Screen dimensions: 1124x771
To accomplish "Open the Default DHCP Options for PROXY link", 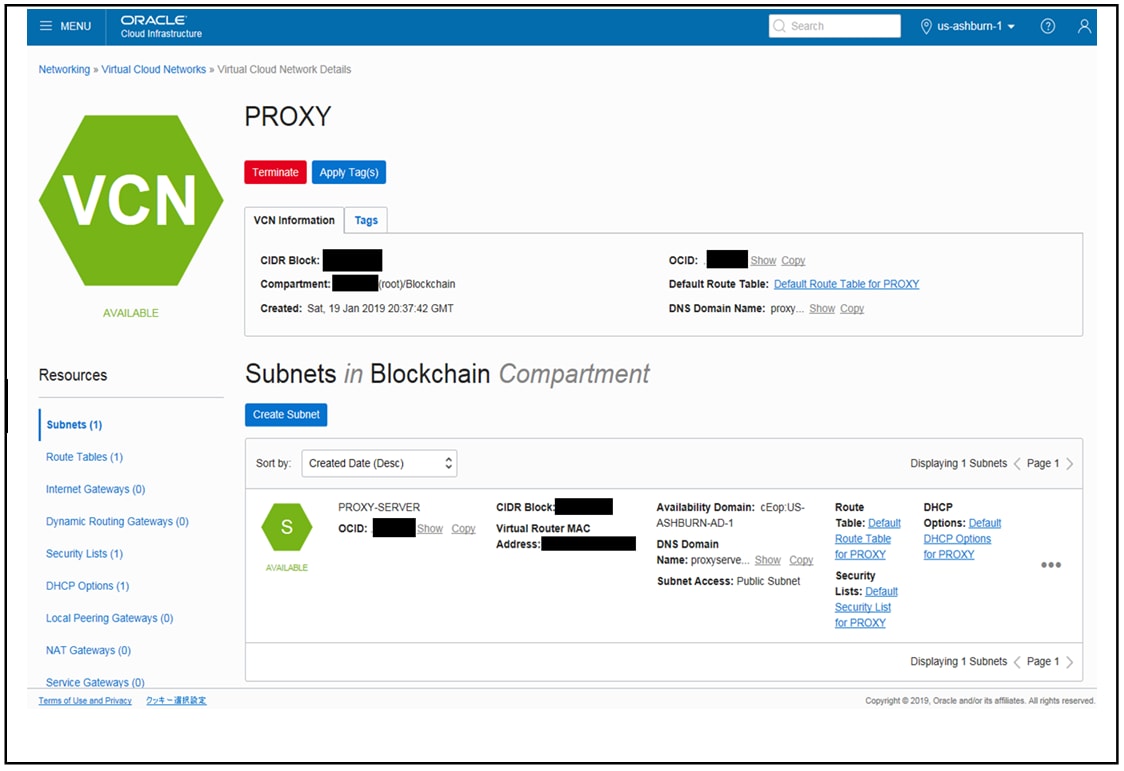I will click(x=958, y=539).
